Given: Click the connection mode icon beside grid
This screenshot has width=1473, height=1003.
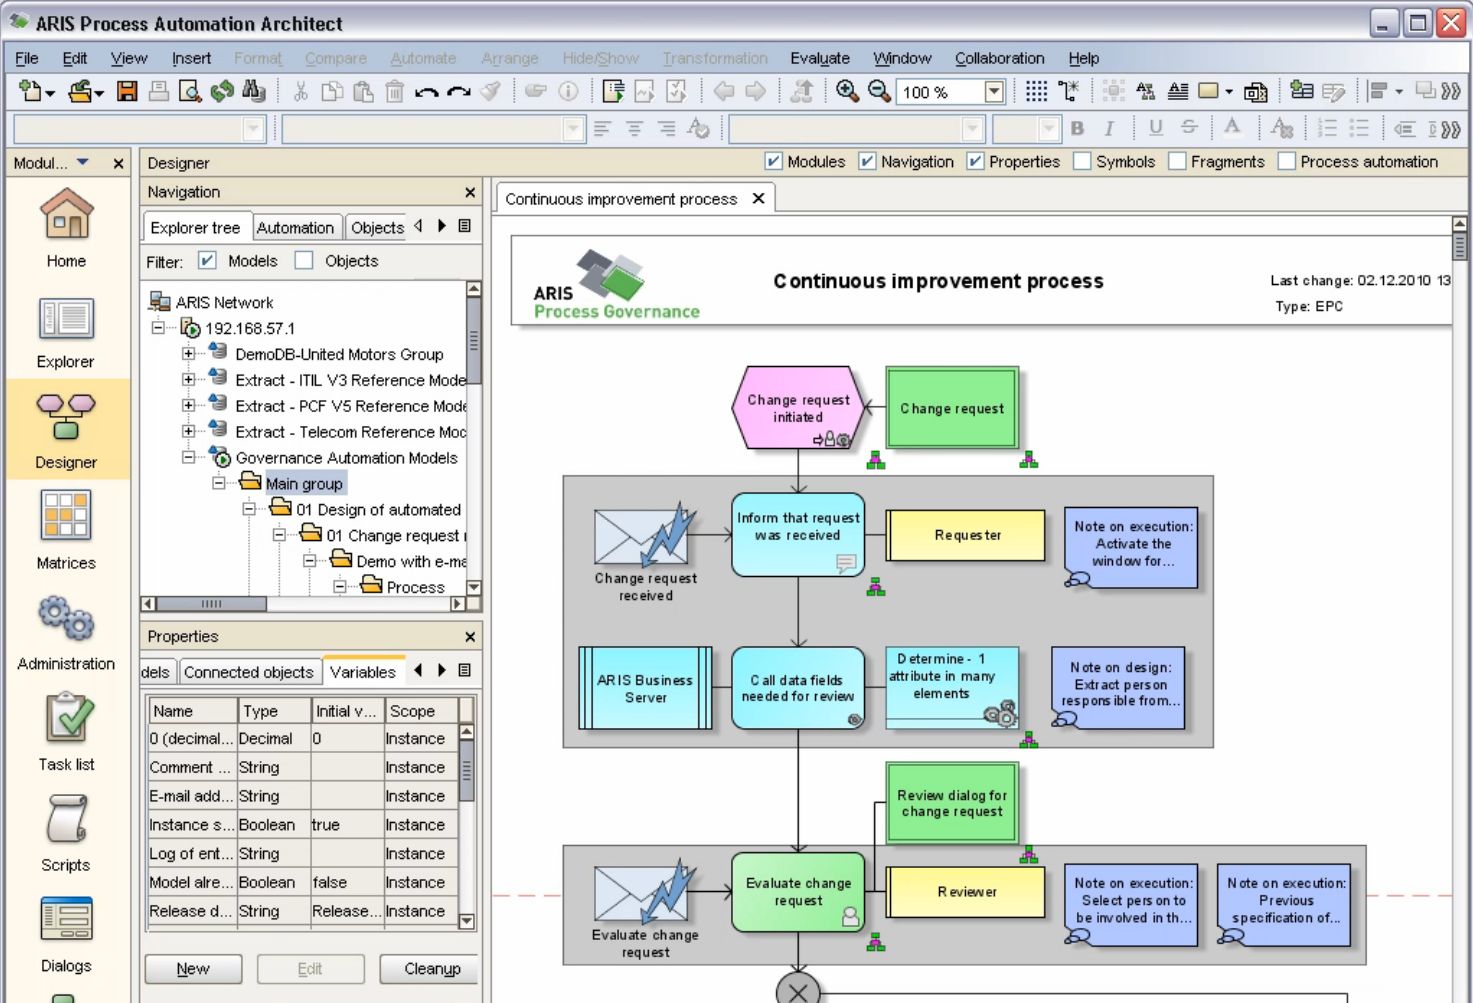Looking at the screenshot, I should [1069, 91].
